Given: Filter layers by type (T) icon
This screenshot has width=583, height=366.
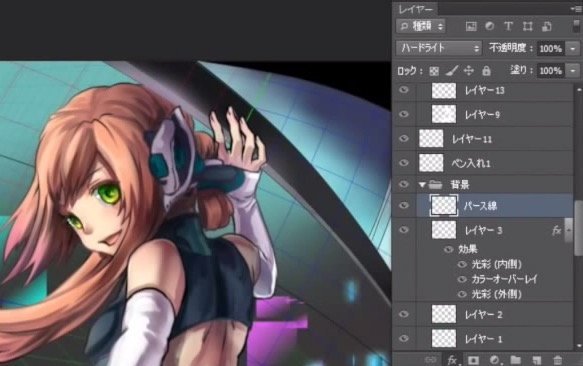Looking at the screenshot, I should point(508,26).
